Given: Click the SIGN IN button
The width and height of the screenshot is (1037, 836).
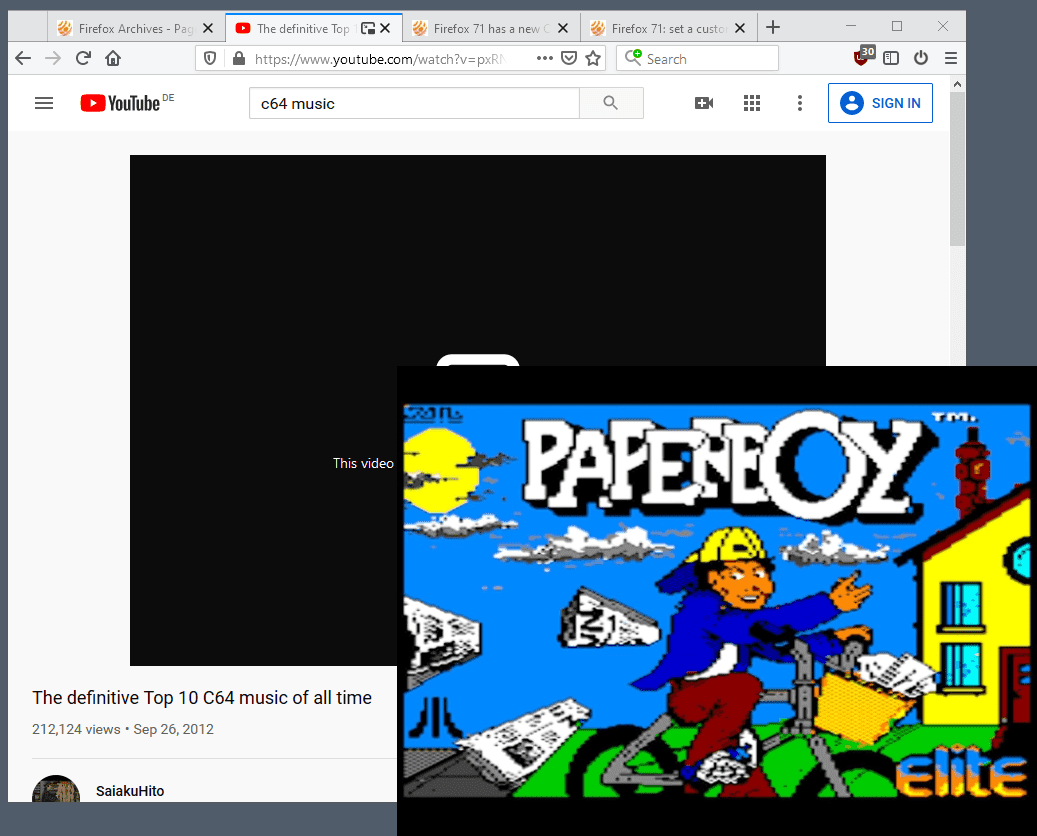Looking at the screenshot, I should pyautogui.click(x=880, y=103).
